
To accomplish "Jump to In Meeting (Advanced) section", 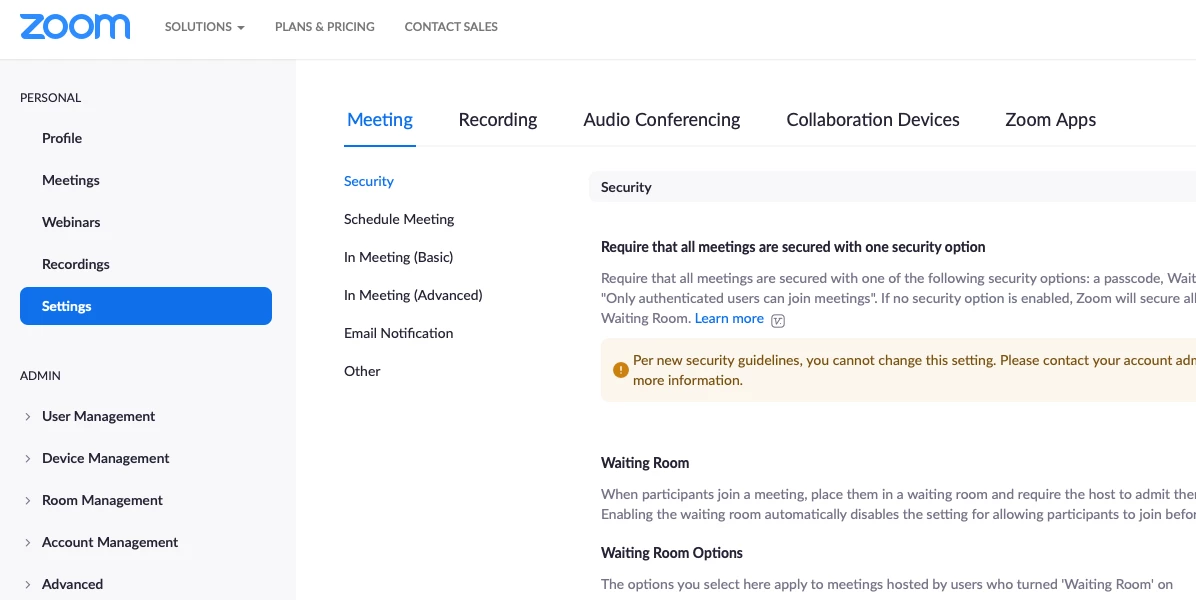I will point(413,295).
